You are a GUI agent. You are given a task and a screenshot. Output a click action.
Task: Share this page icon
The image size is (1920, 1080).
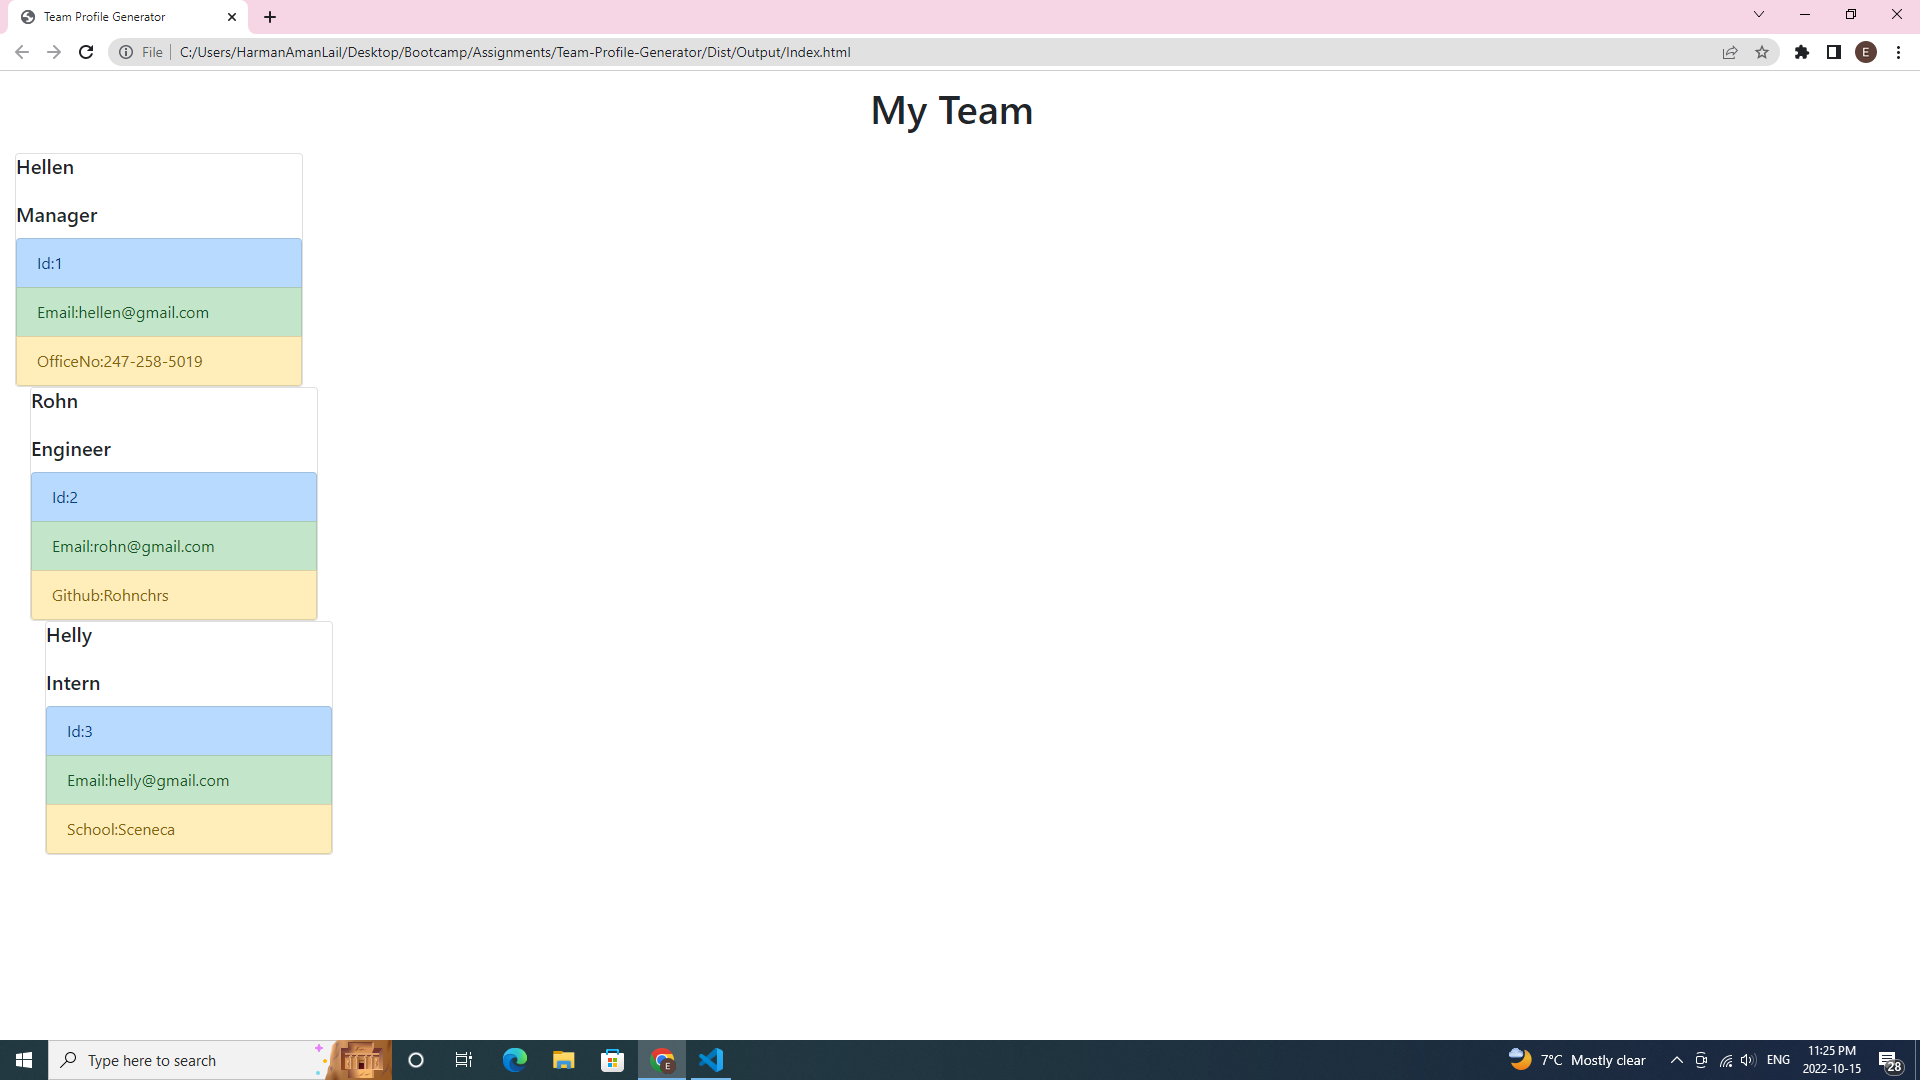(x=1730, y=52)
